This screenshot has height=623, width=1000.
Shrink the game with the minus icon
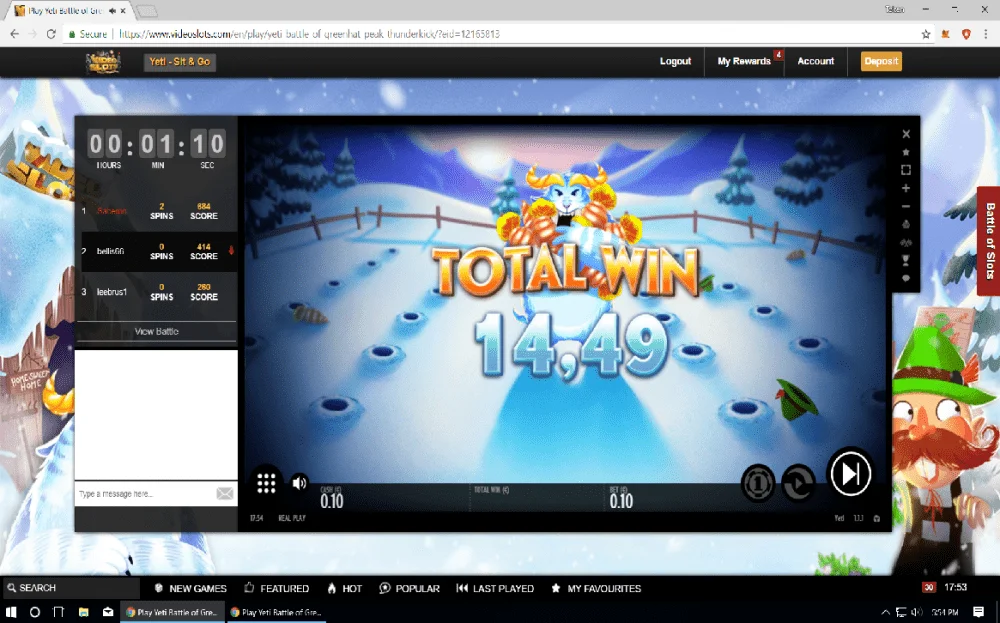point(906,207)
